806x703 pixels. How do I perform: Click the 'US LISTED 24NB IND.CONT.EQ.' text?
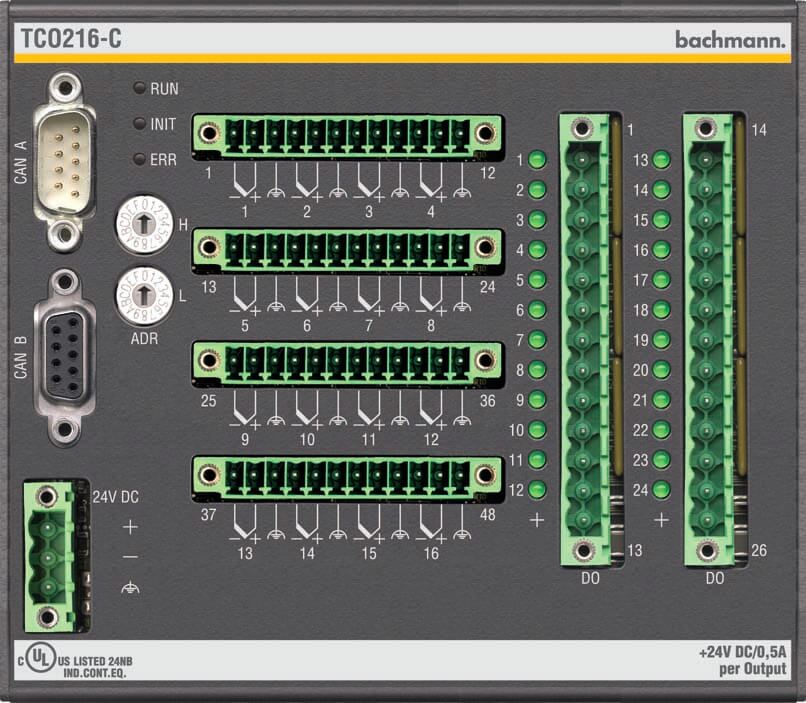tap(95, 667)
